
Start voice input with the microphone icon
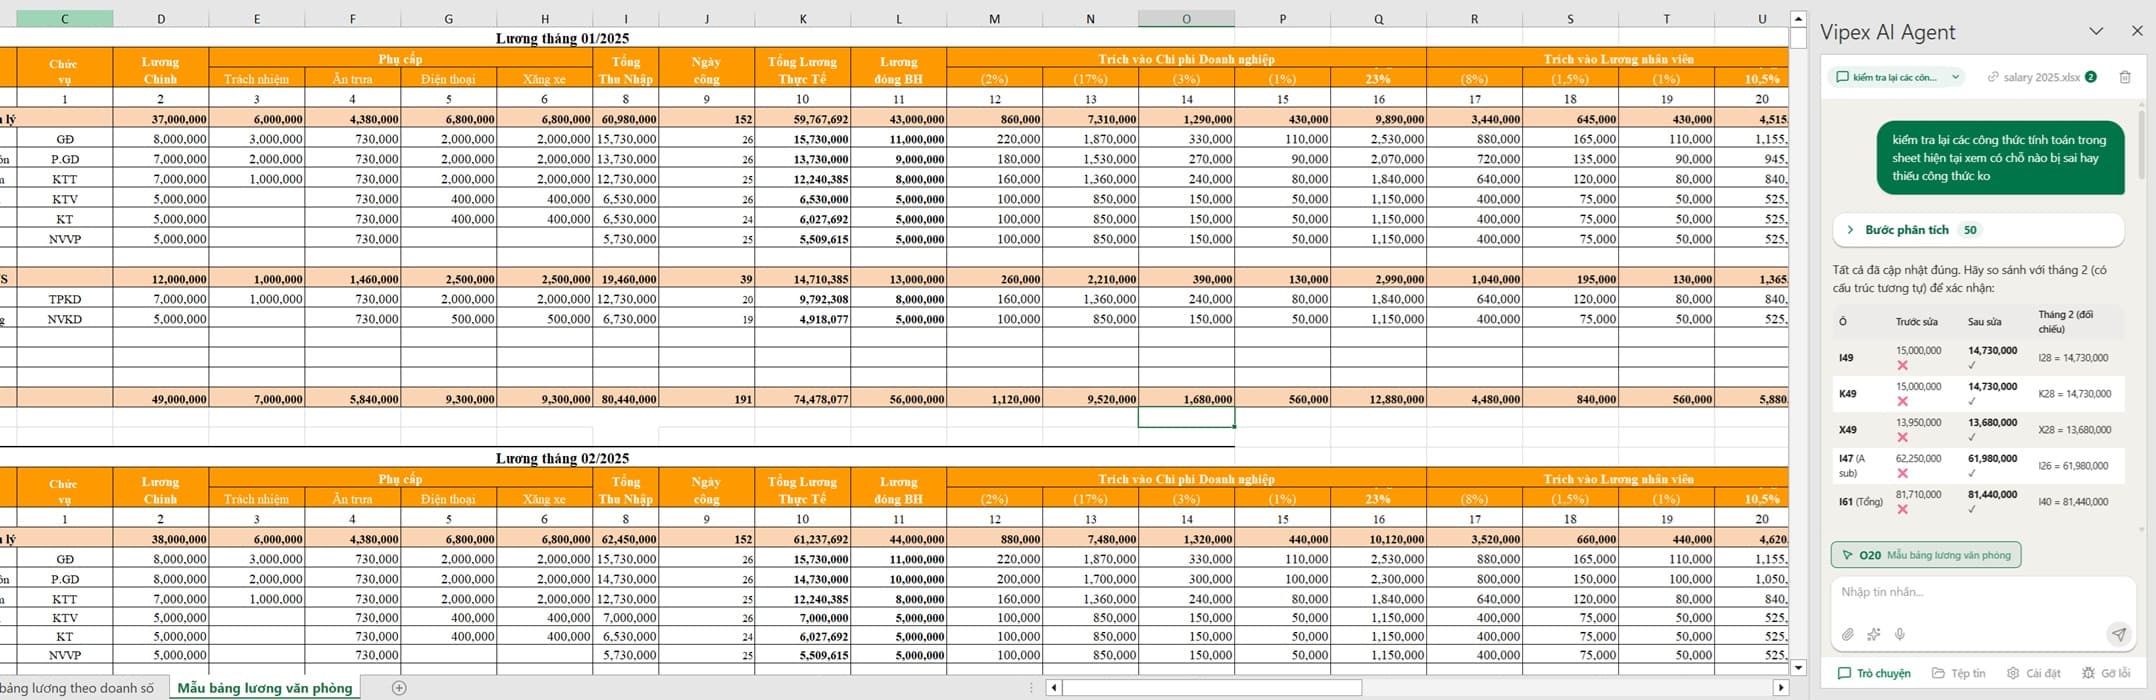click(x=1899, y=634)
